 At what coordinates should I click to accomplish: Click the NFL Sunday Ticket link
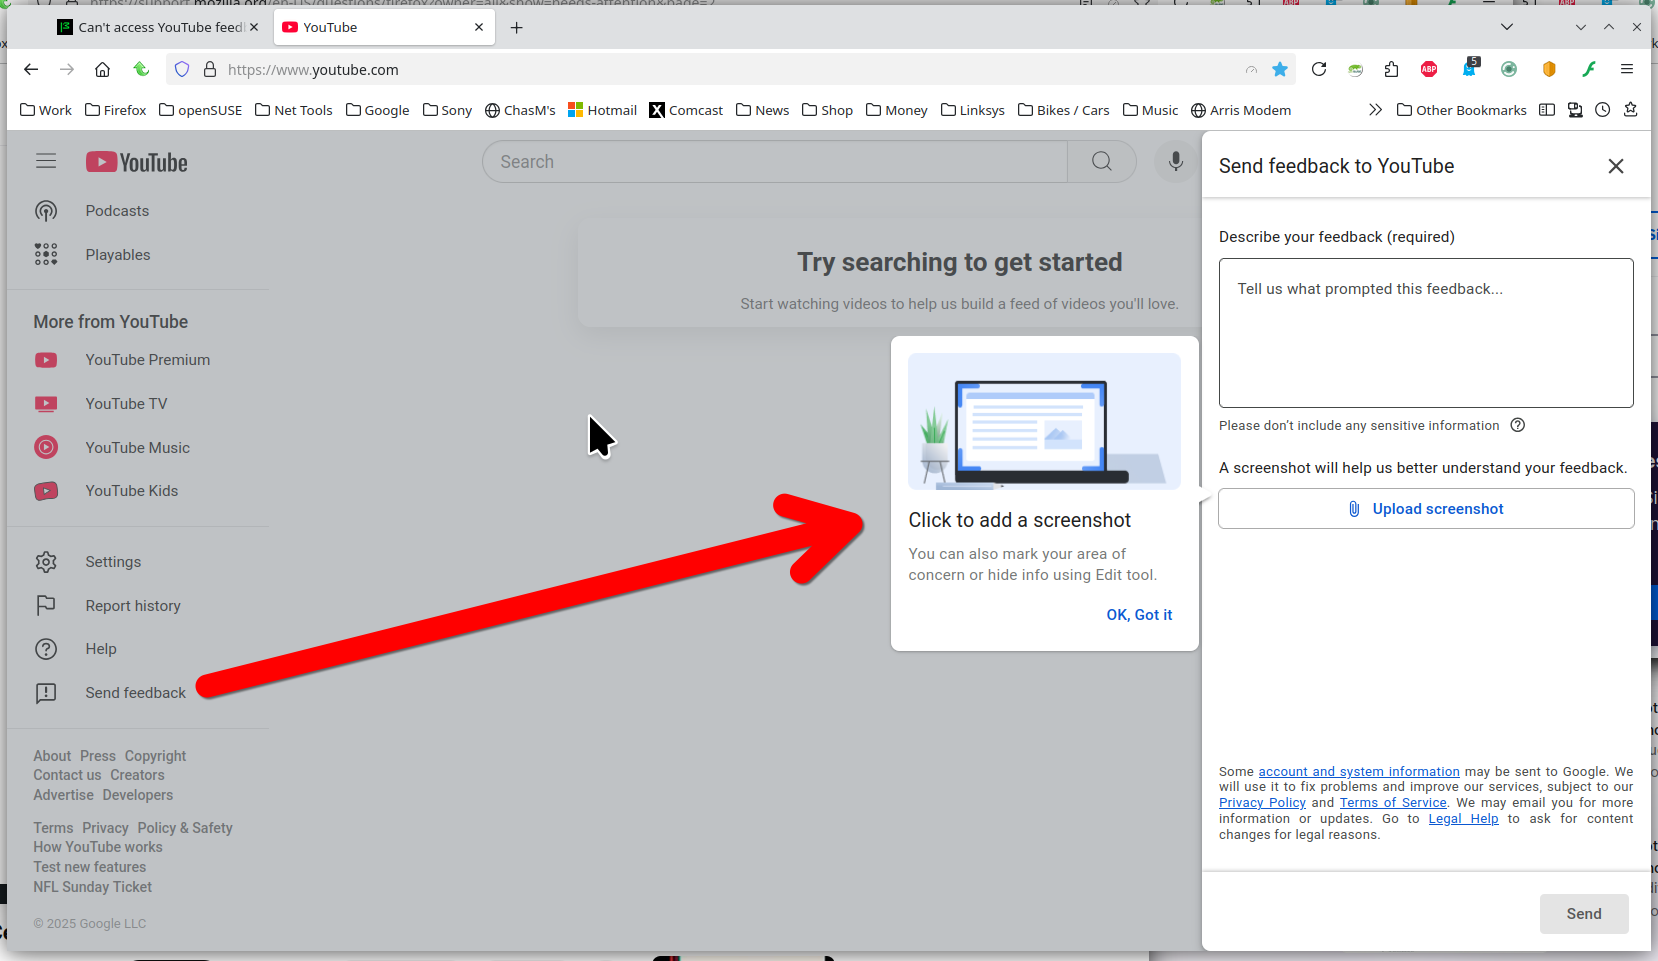coord(93,887)
